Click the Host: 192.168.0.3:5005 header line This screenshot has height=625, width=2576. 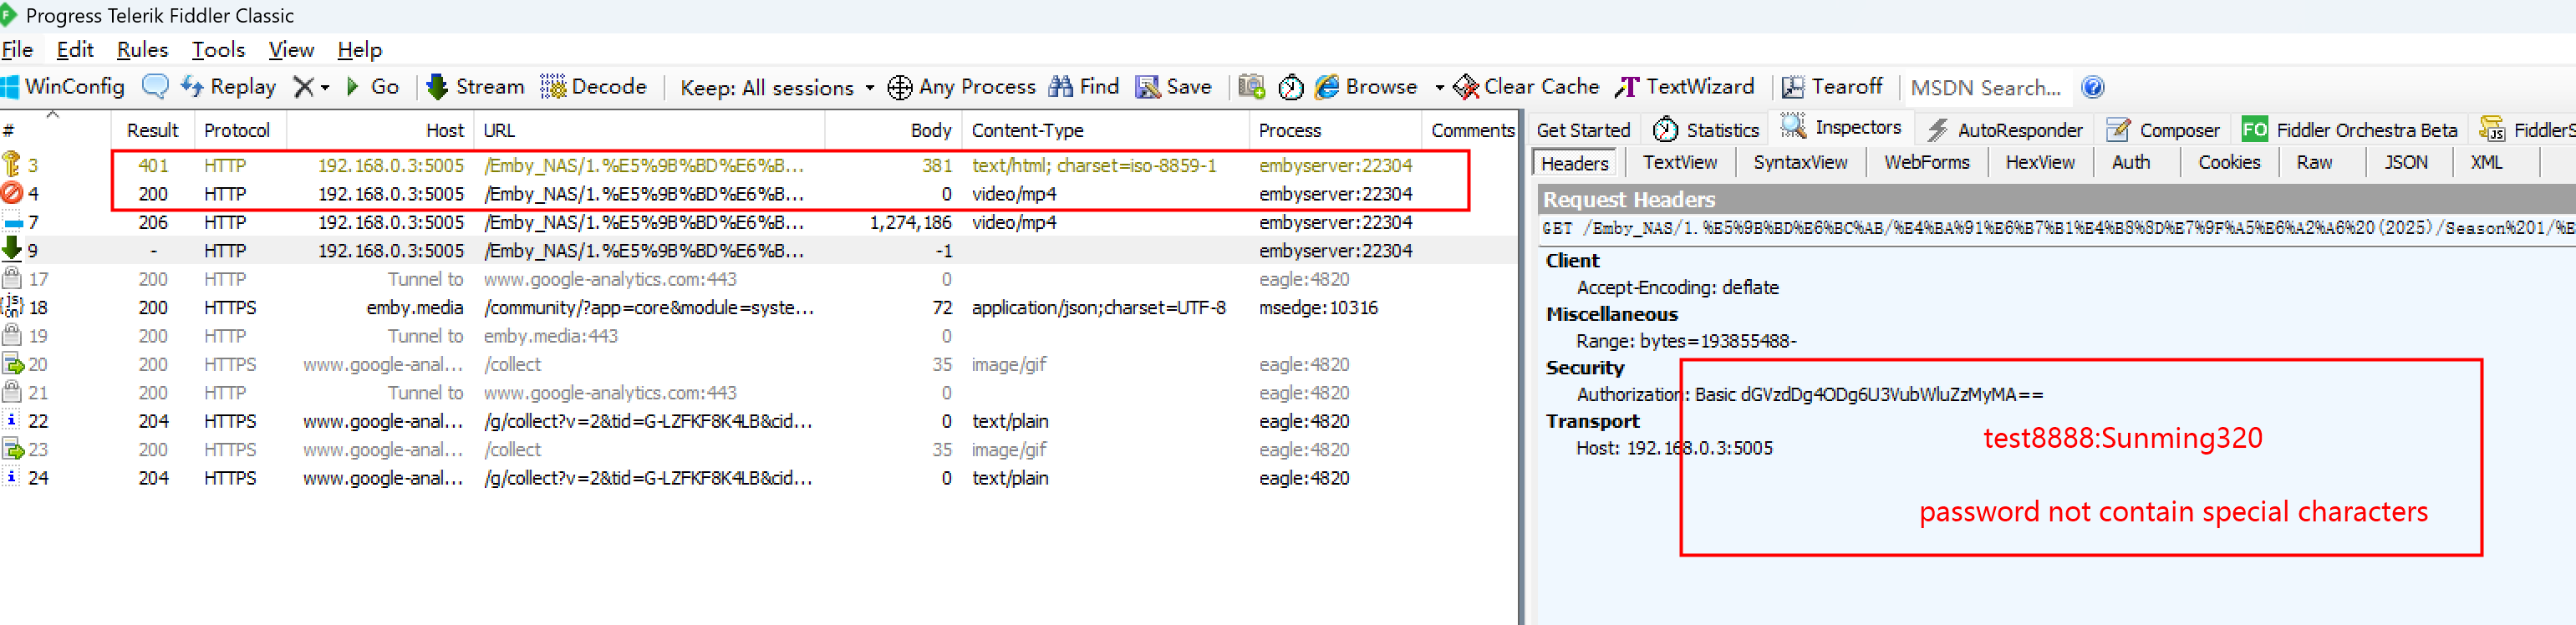coord(1675,449)
